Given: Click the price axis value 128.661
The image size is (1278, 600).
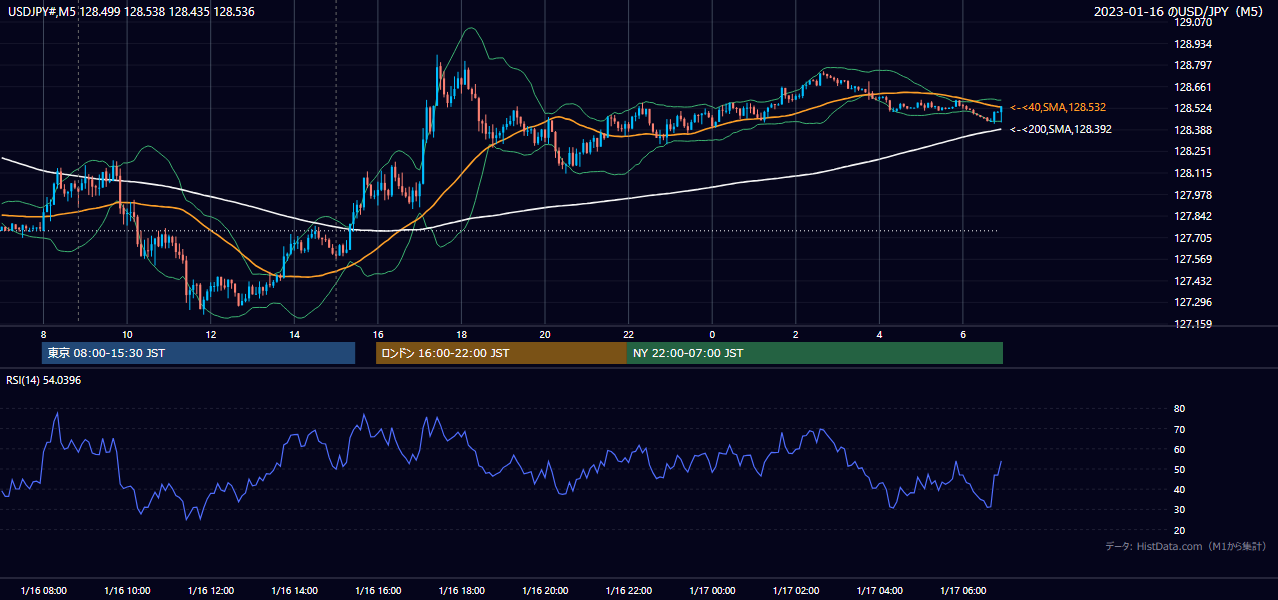Looking at the screenshot, I should [x=1193, y=87].
